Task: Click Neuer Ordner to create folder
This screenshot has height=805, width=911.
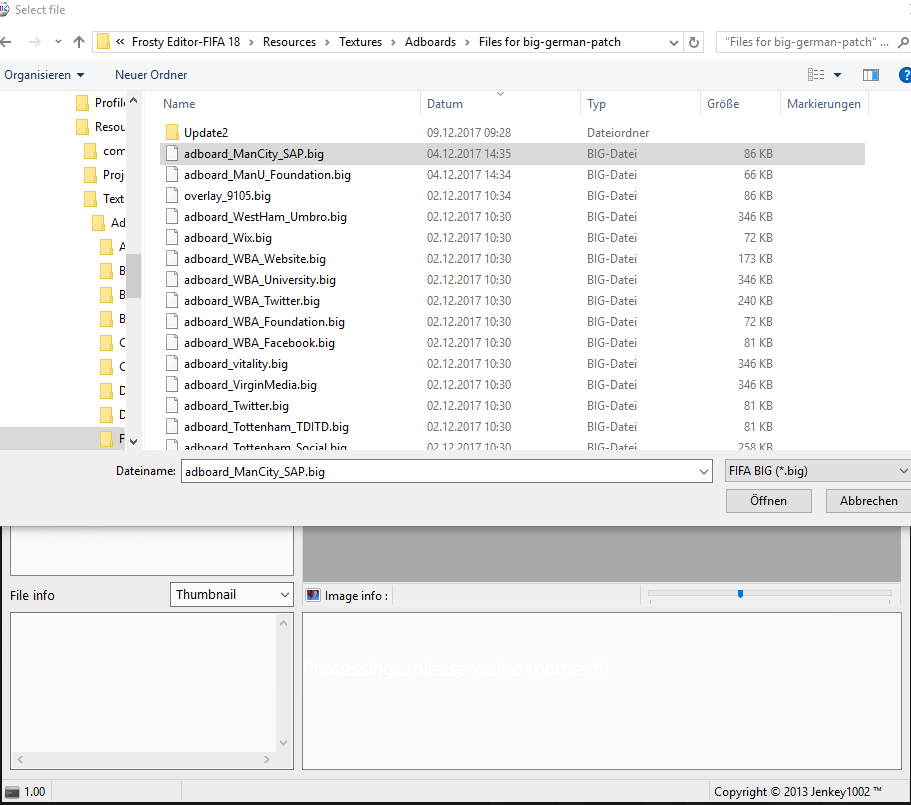Action: tap(151, 75)
